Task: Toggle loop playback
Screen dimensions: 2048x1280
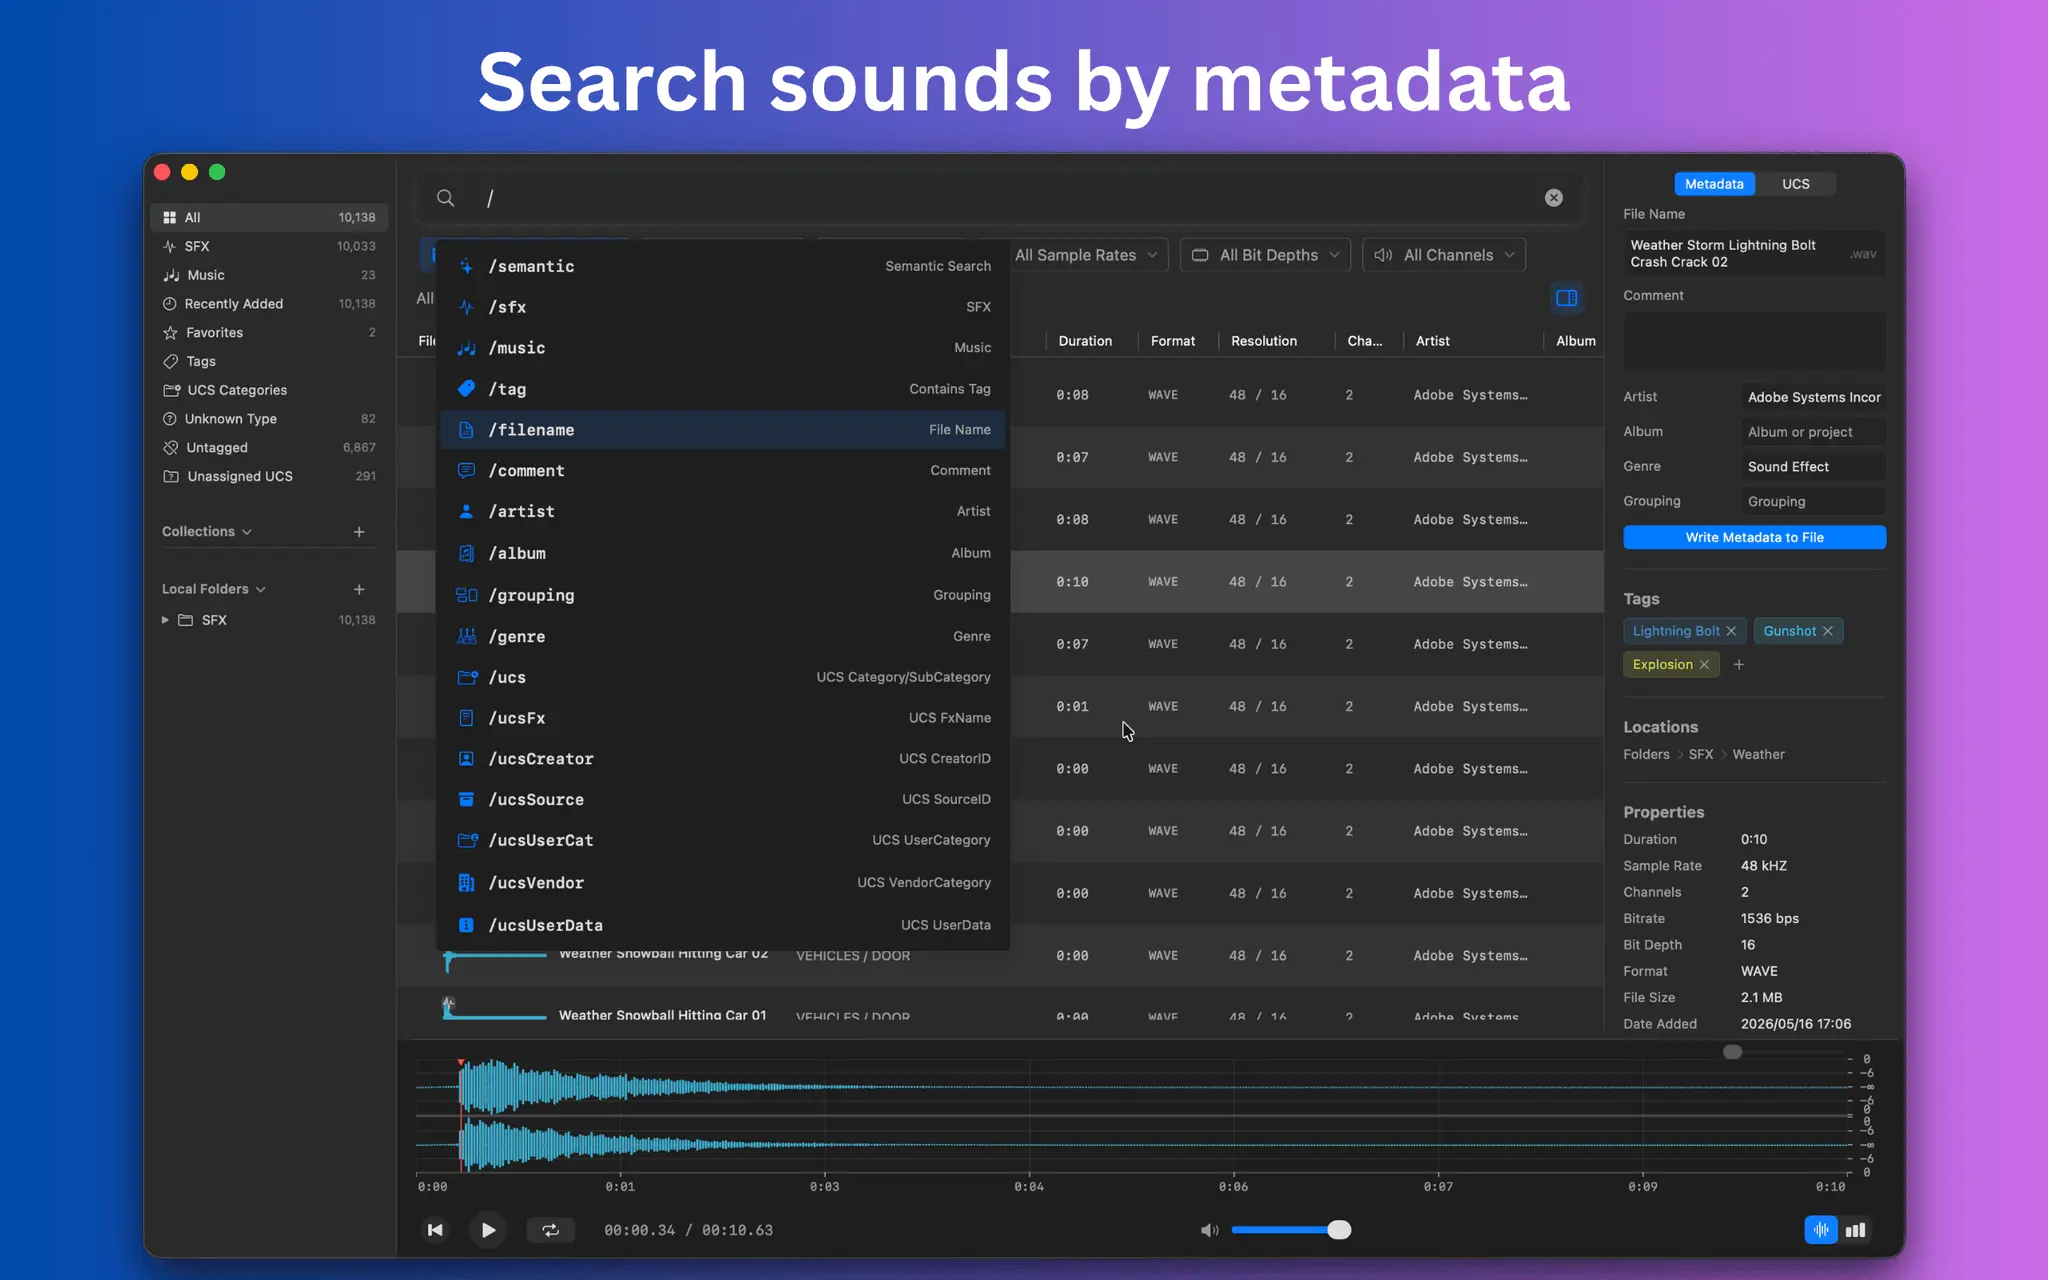Action: (x=551, y=1230)
